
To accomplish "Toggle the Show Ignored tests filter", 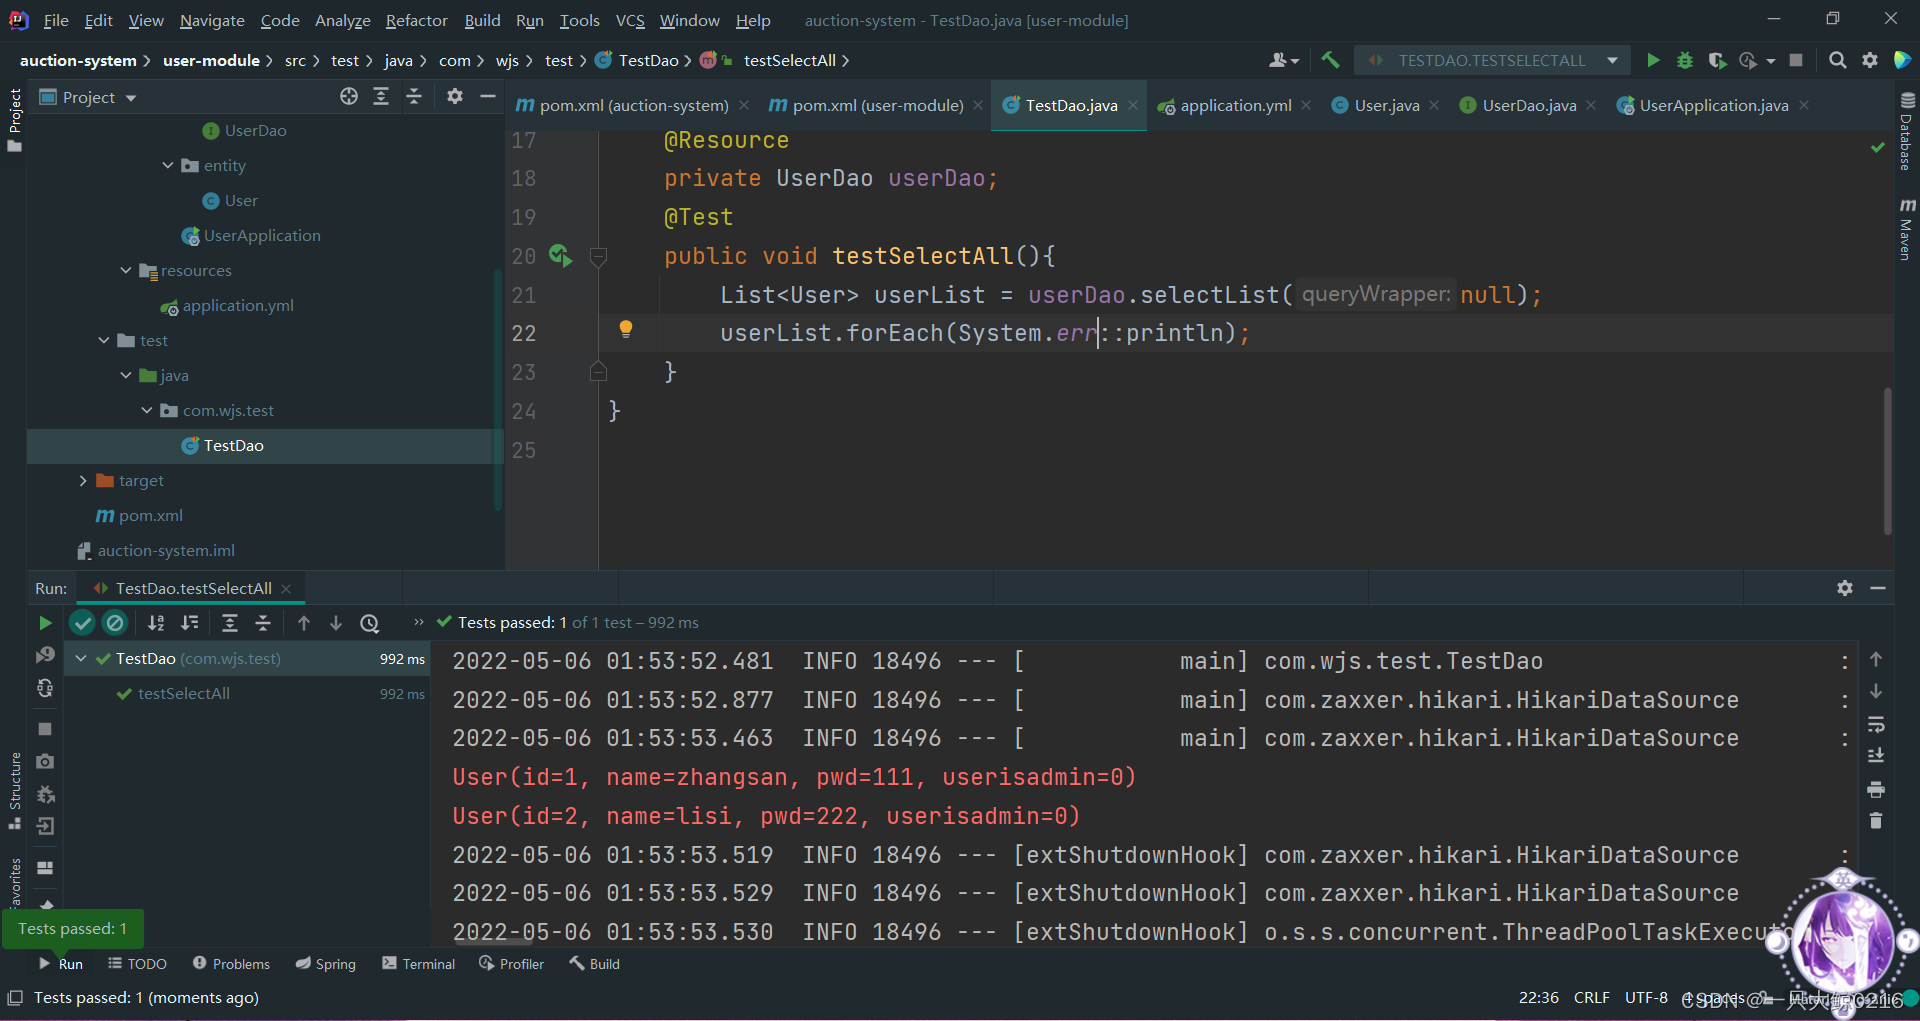I will coord(115,622).
